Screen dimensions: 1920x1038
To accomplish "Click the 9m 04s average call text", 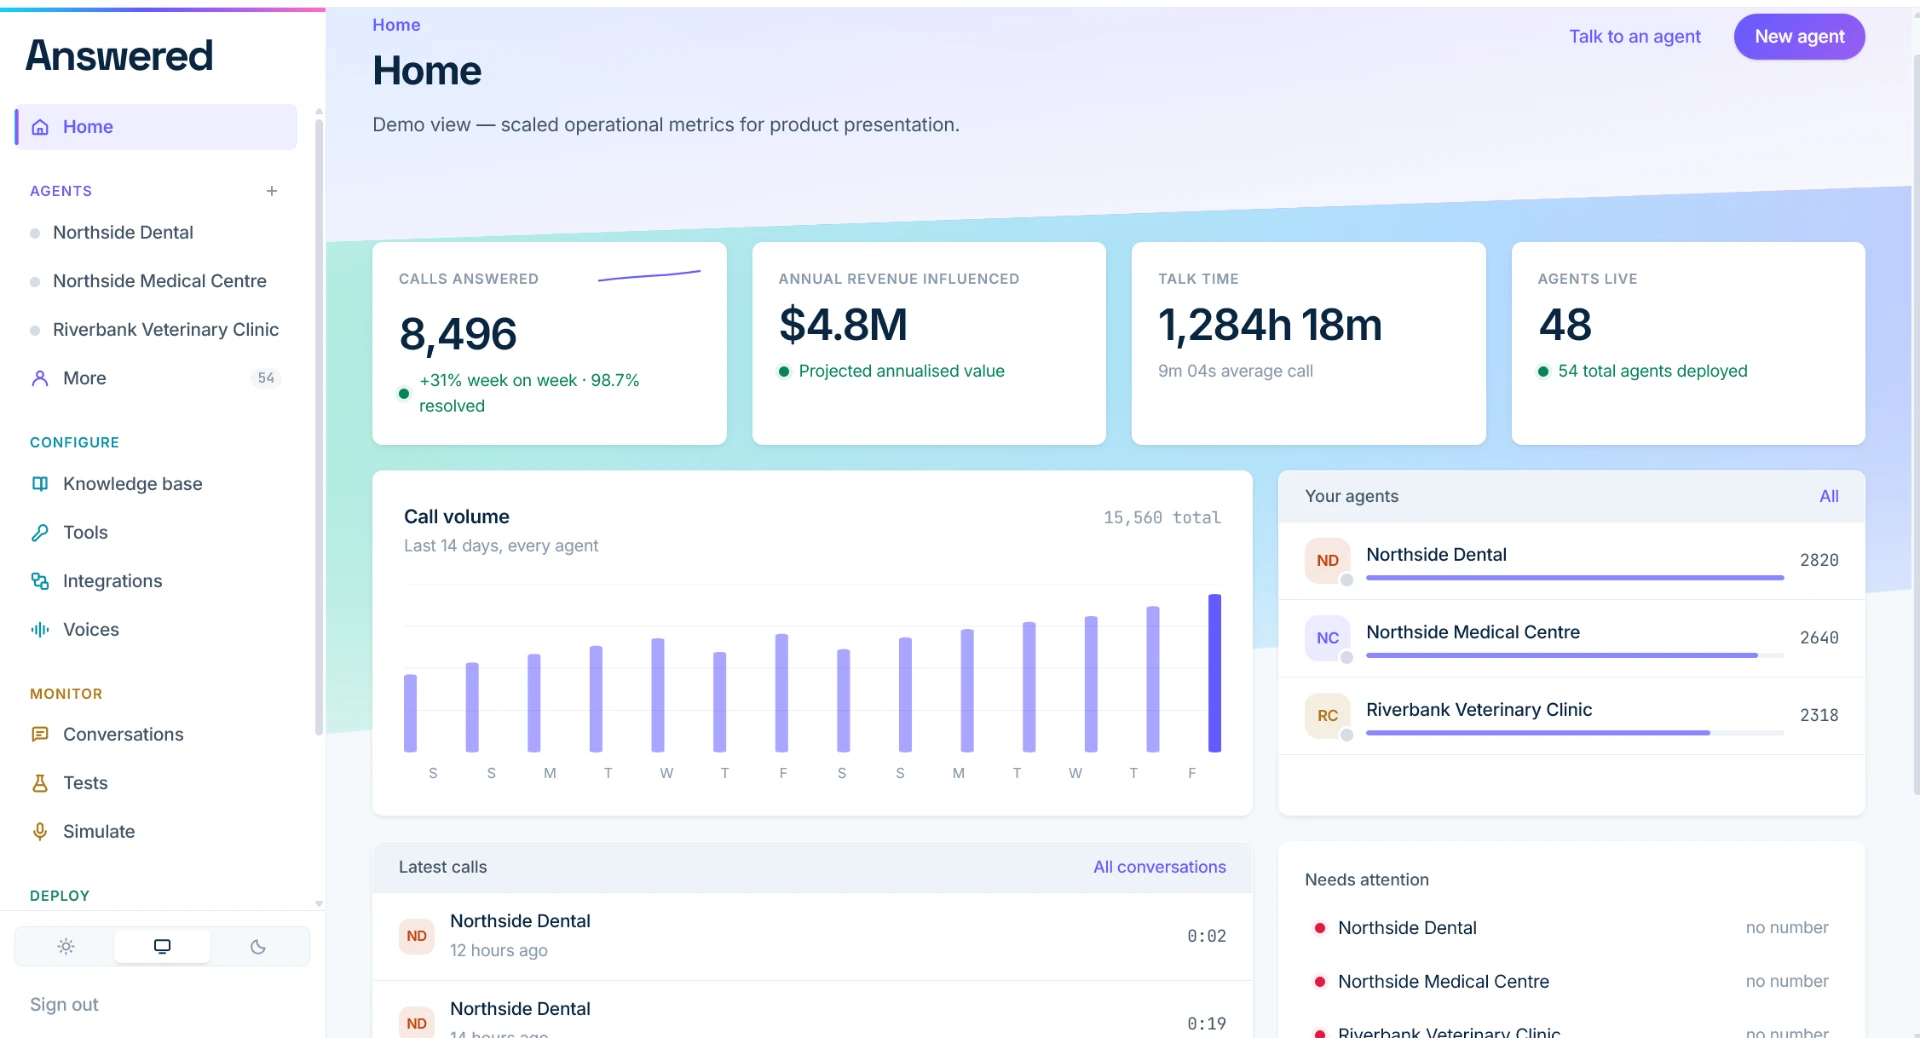I will pyautogui.click(x=1235, y=372).
